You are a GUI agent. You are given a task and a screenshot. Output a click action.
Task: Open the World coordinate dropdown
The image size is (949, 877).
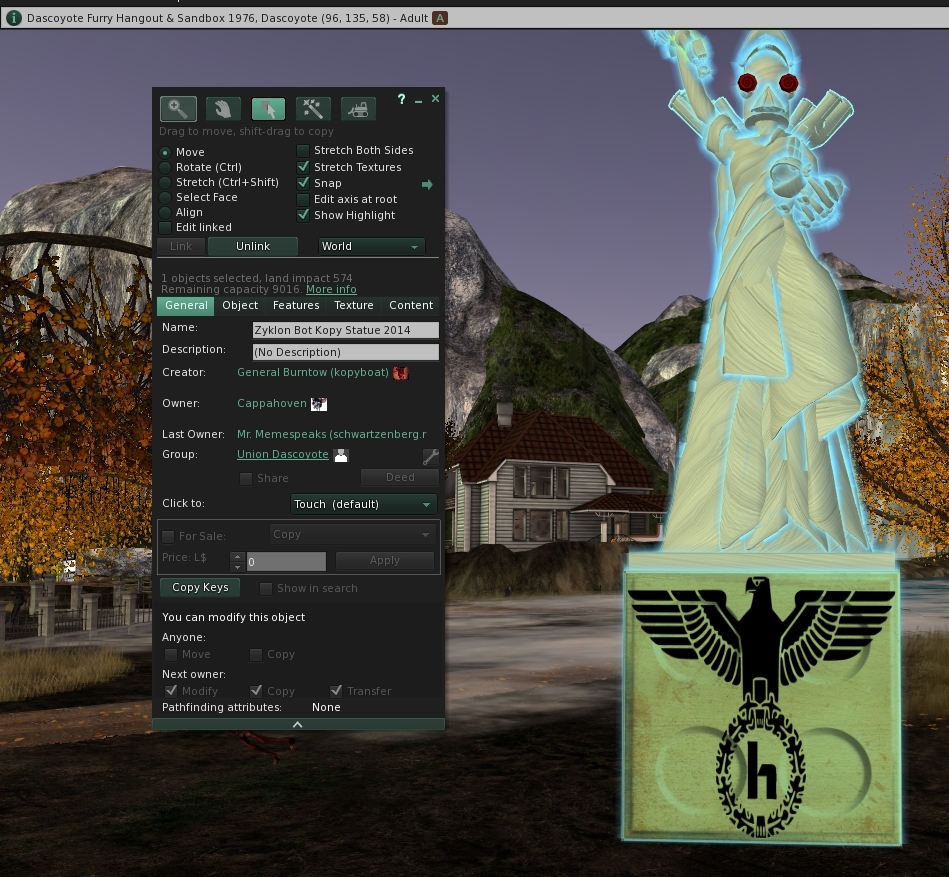(371, 246)
